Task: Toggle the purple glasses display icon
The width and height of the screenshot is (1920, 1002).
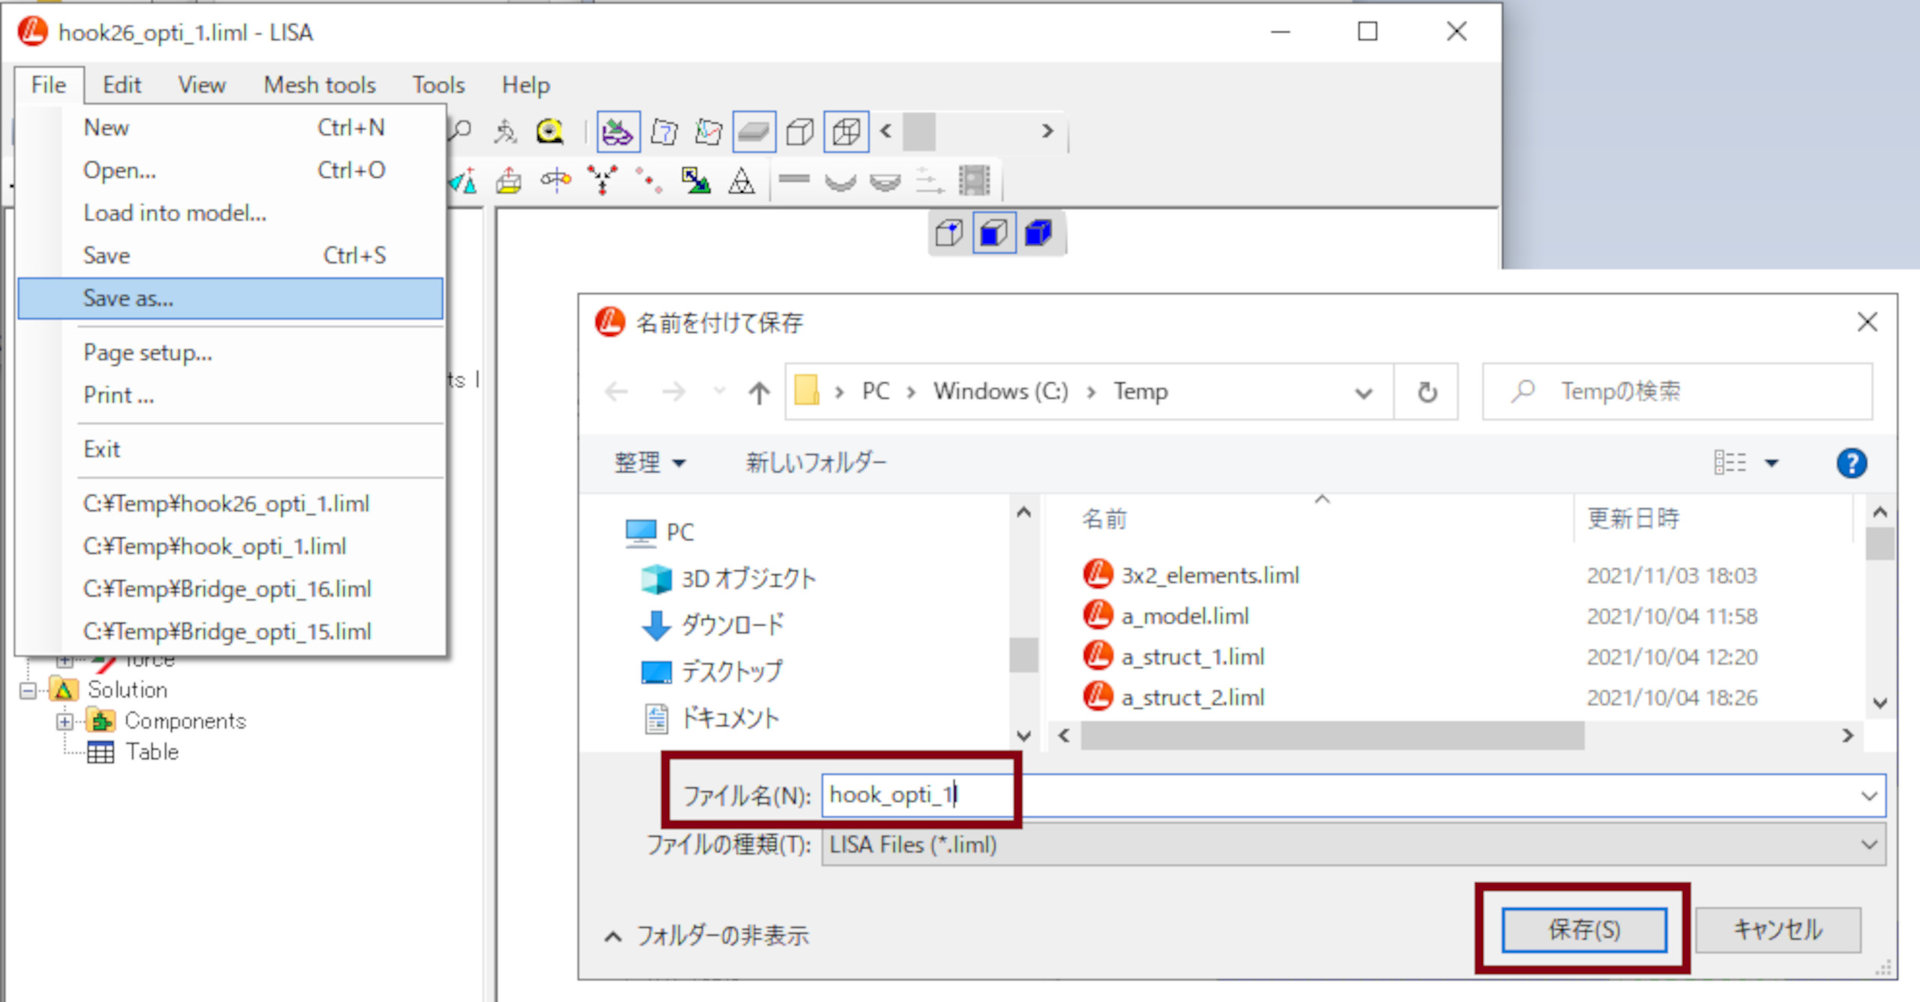Action: coord(618,131)
